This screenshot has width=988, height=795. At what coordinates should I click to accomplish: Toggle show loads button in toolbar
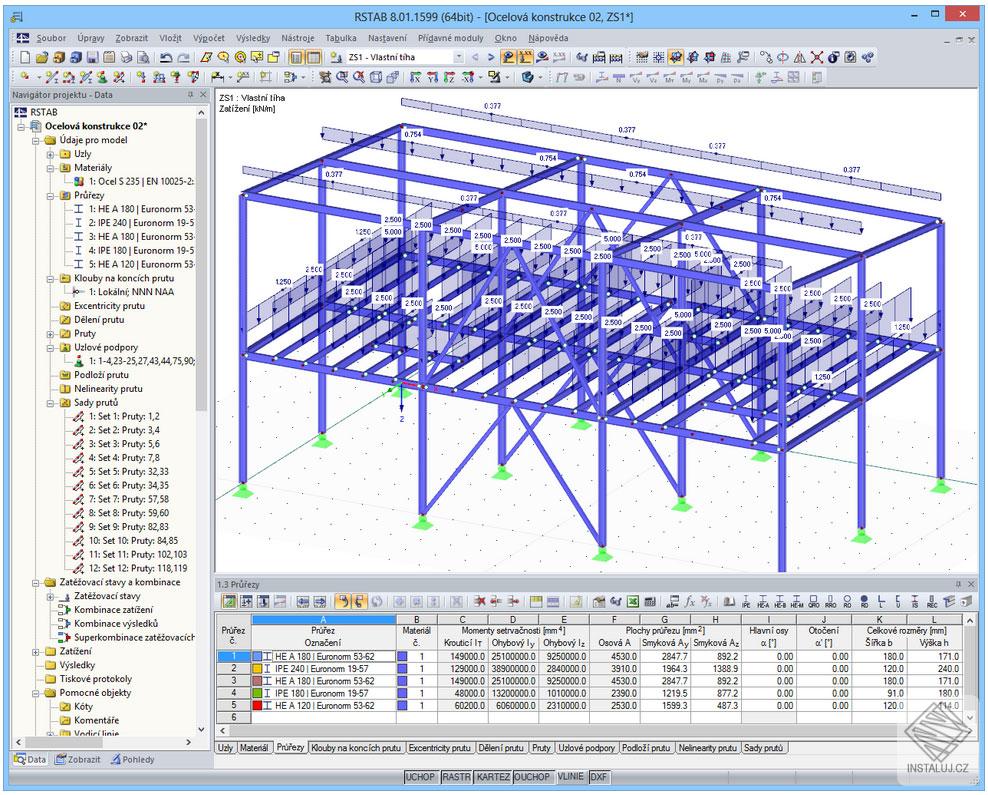click(508, 57)
